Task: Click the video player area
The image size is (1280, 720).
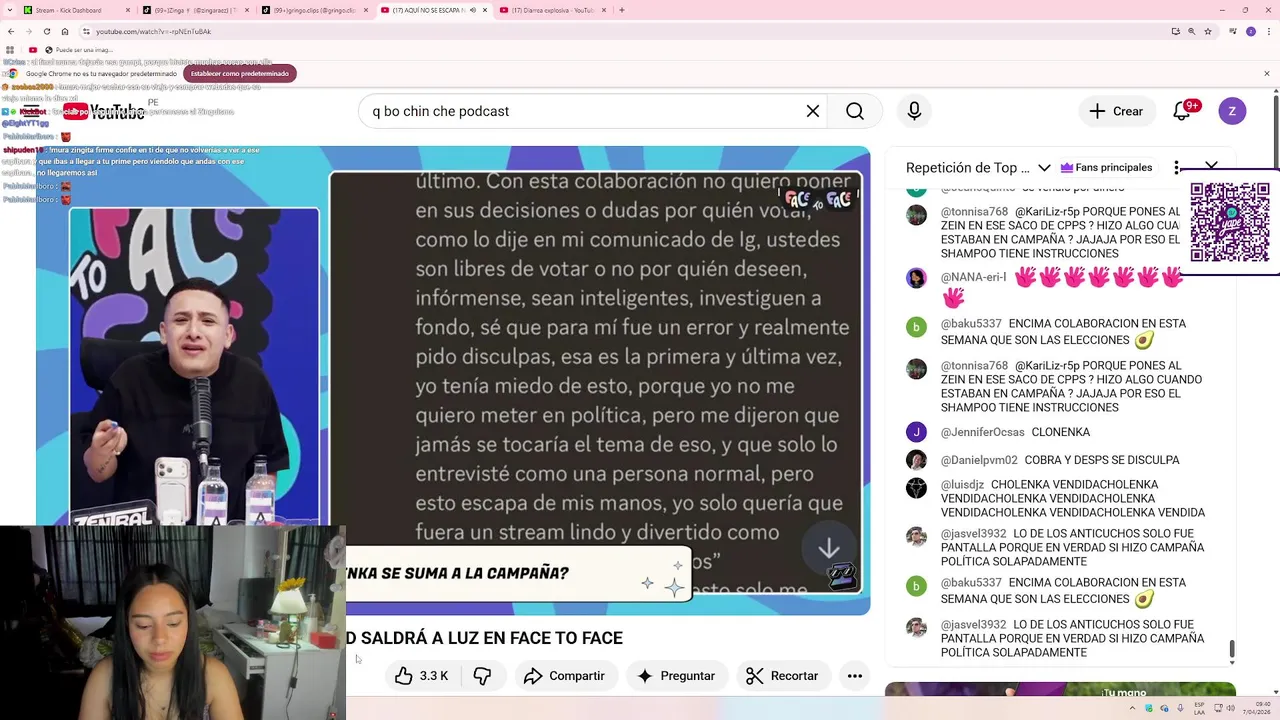Action: pos(453,380)
